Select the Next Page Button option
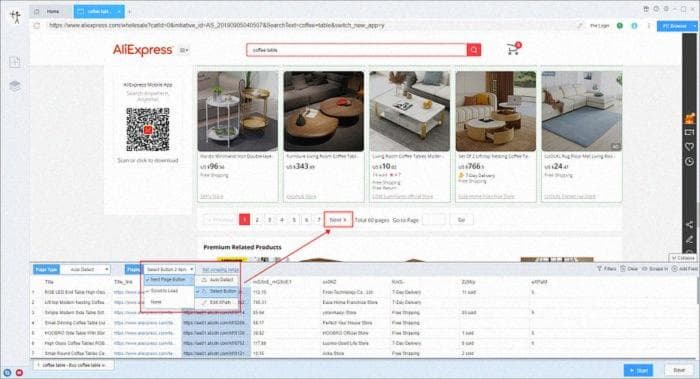Viewport: 700px width, 379px height. (168, 279)
